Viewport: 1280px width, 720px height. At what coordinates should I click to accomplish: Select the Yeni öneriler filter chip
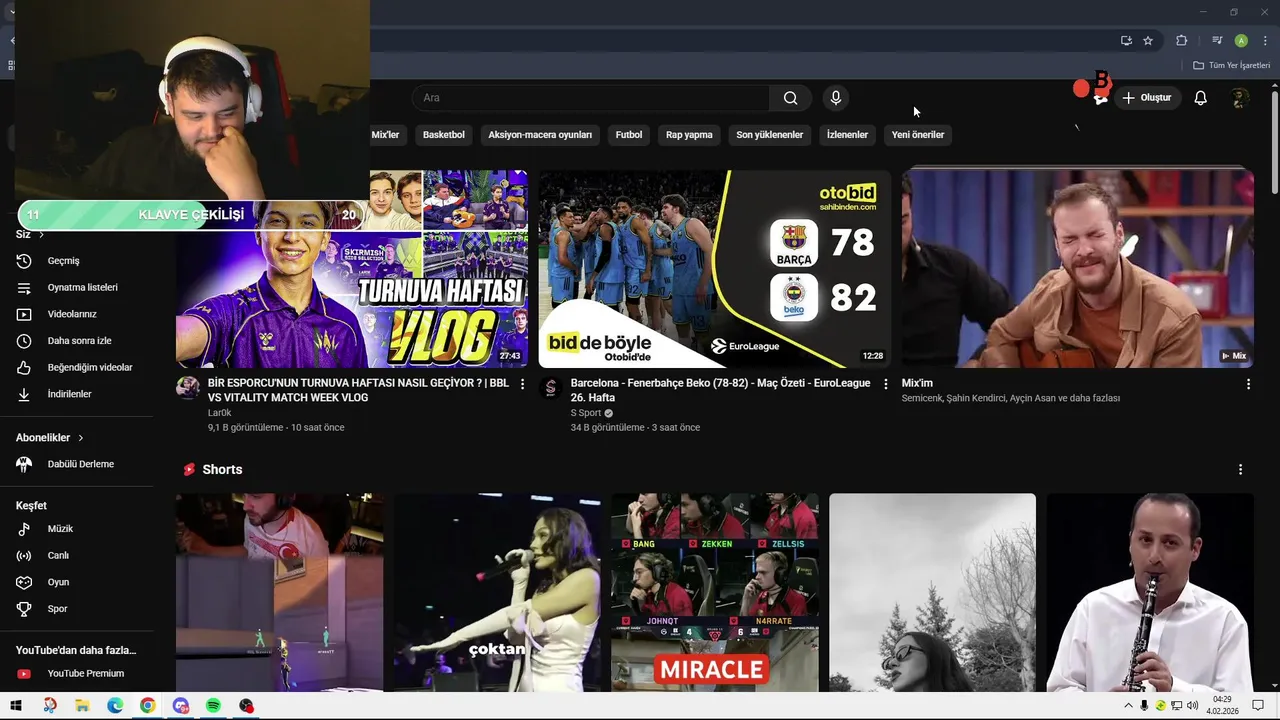[918, 135]
